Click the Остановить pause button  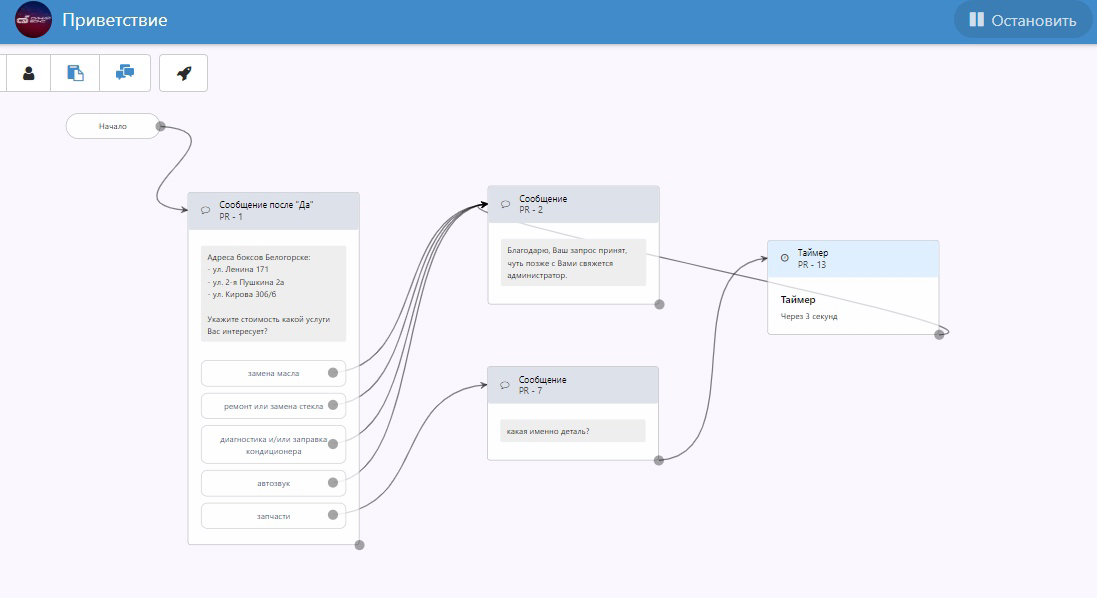coord(1022,20)
